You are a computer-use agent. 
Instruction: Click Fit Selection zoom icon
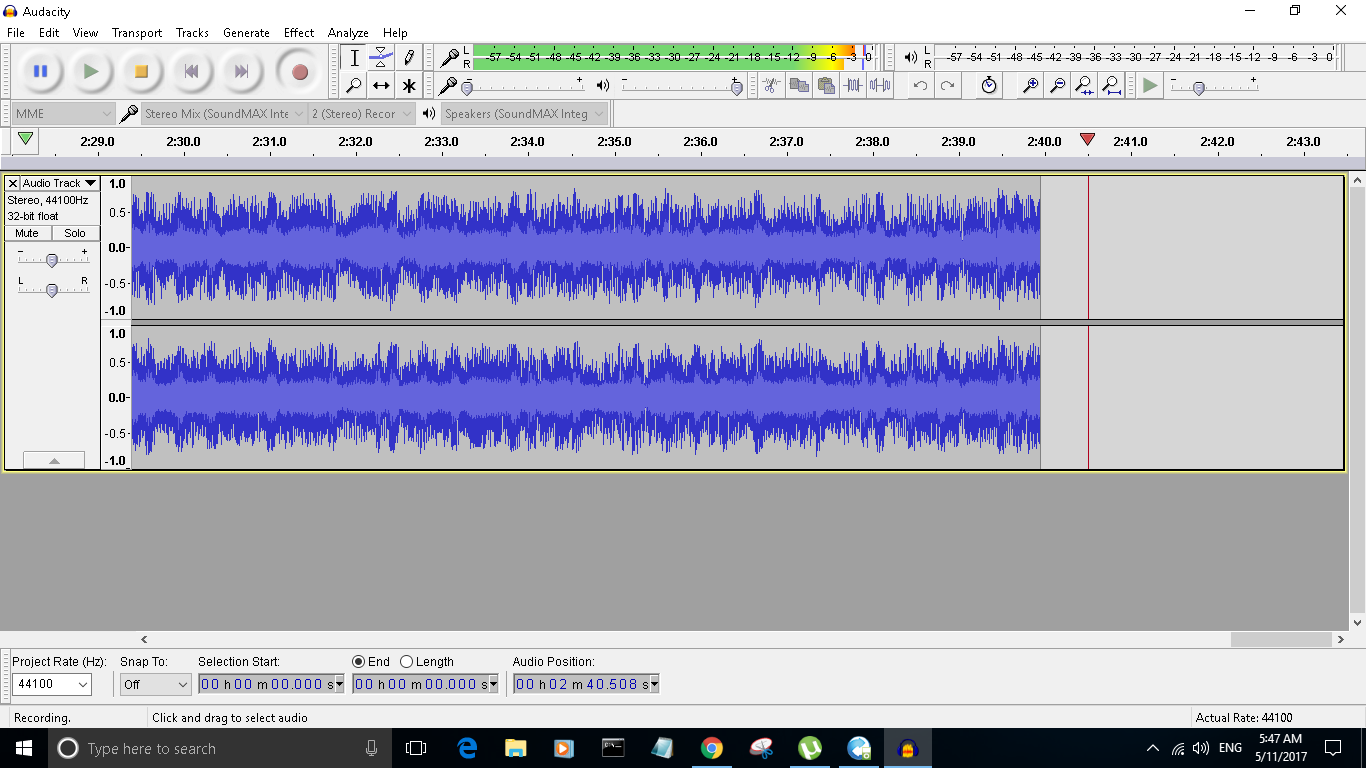click(x=1084, y=86)
